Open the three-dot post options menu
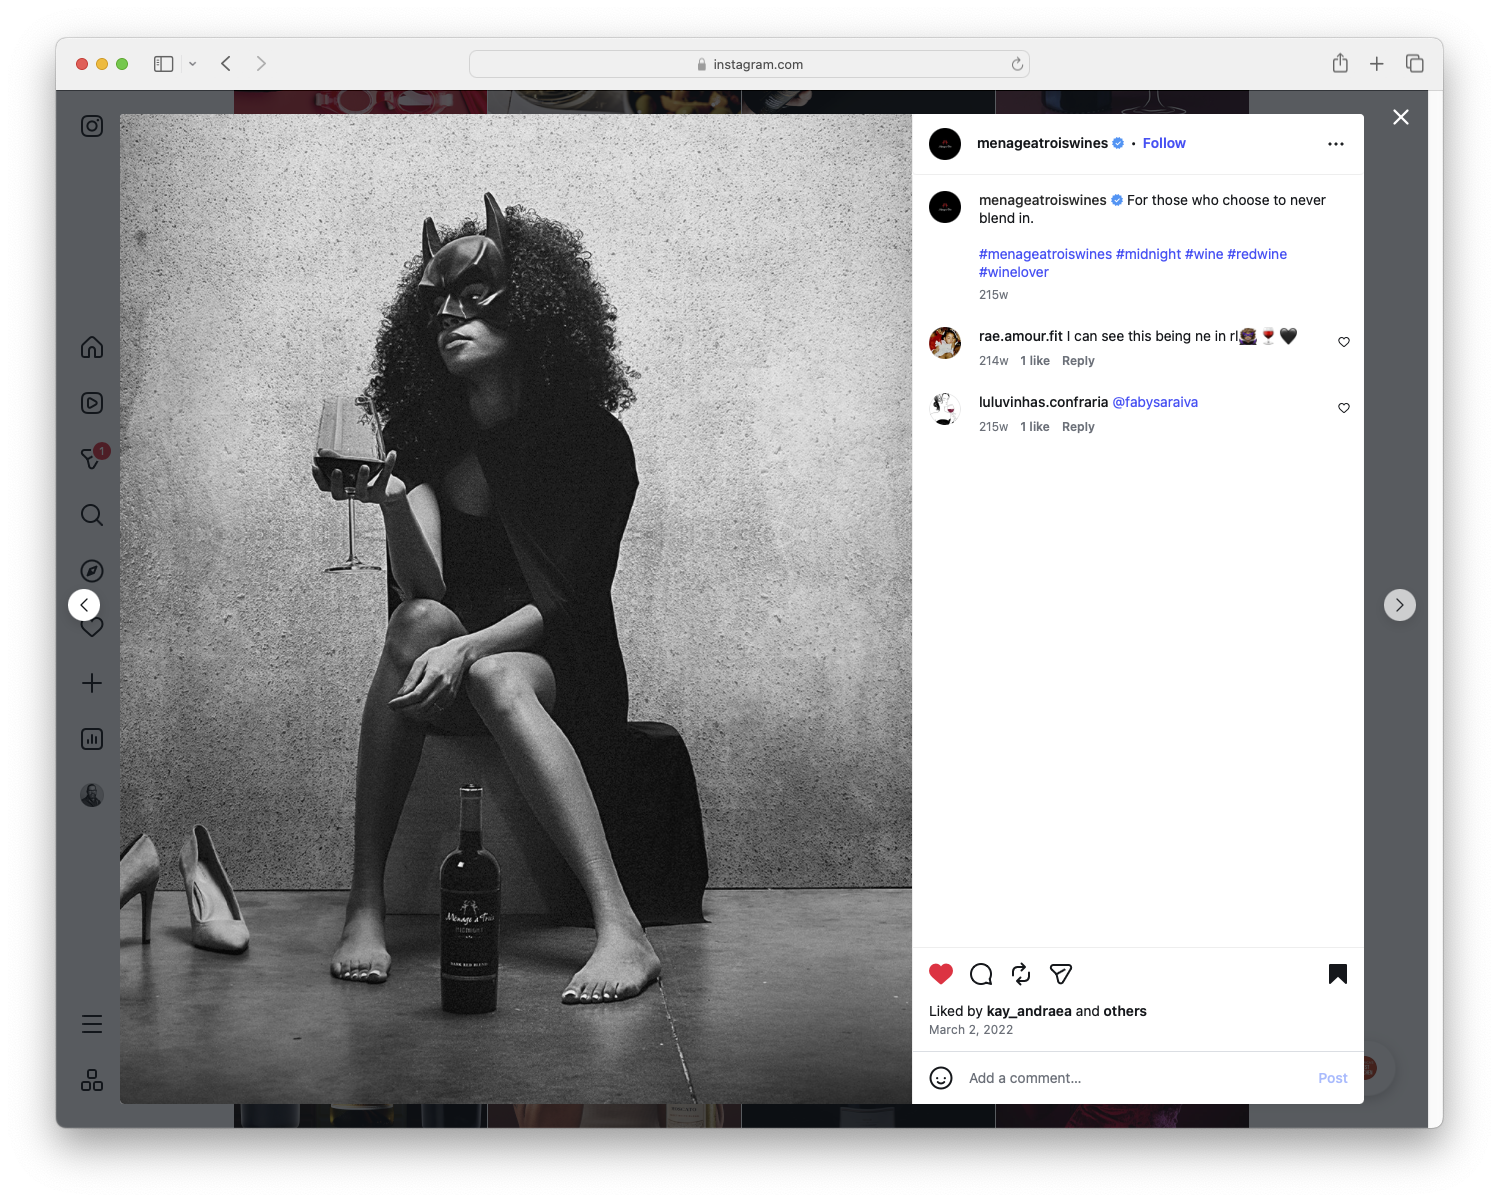The height and width of the screenshot is (1202, 1499). pyautogui.click(x=1335, y=143)
